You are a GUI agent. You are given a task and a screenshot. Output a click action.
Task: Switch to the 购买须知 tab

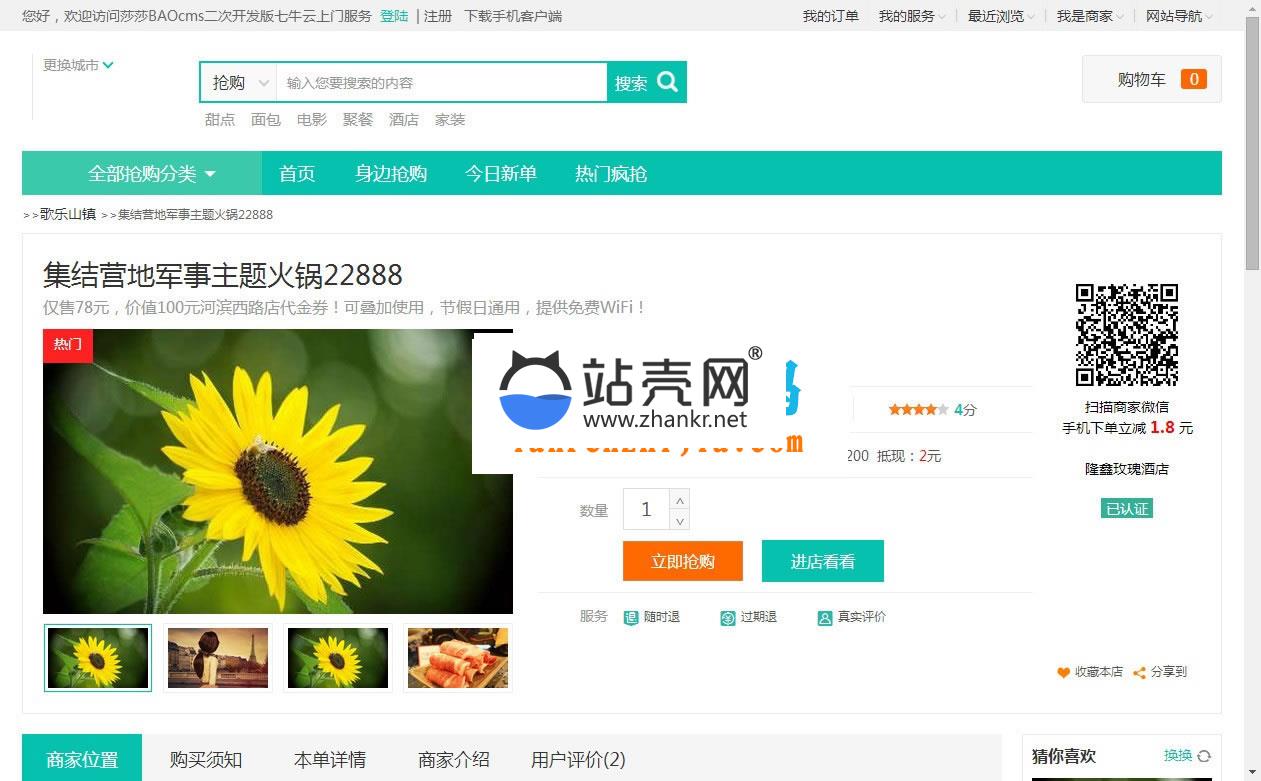[206, 759]
